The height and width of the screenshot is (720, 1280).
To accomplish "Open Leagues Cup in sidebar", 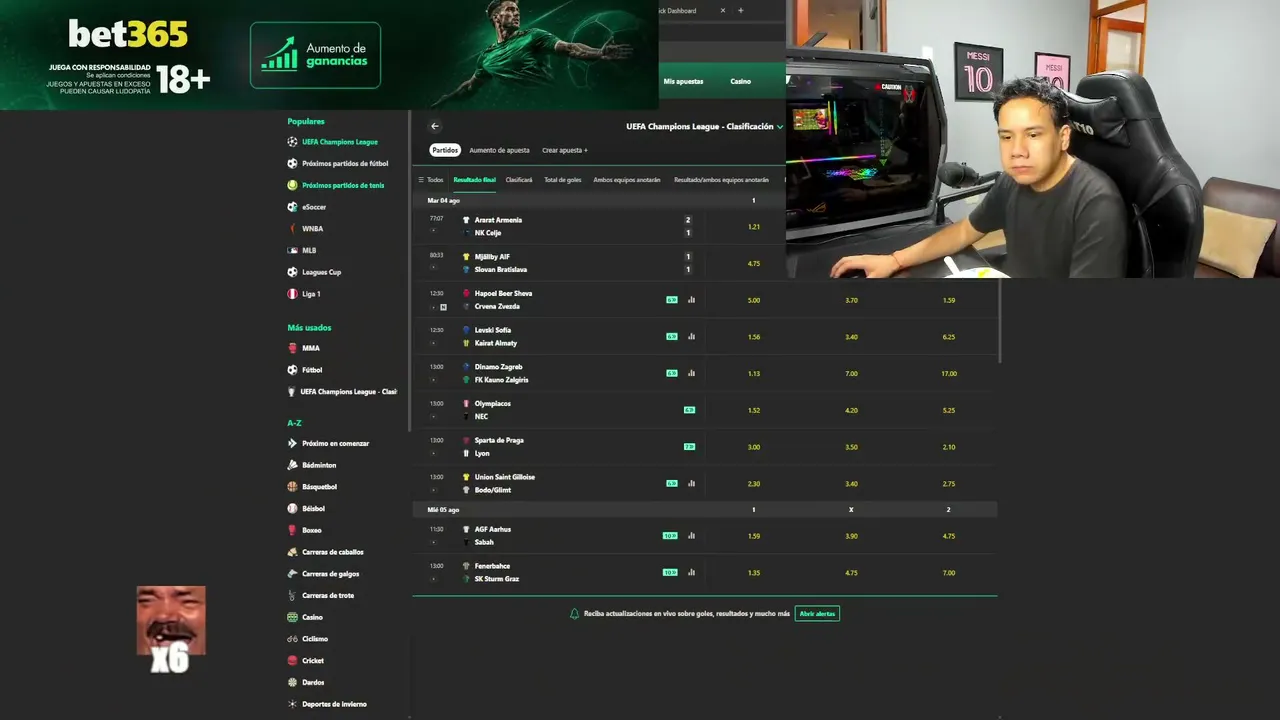I will (322, 272).
